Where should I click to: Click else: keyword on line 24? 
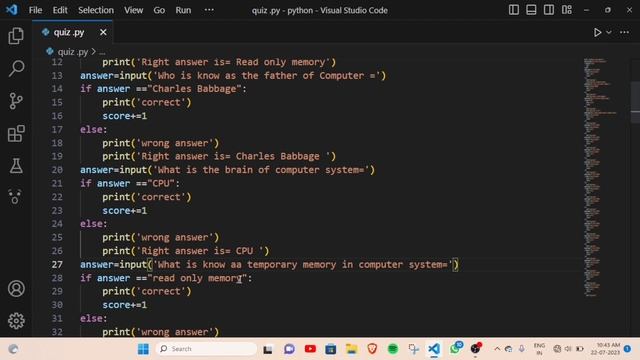(93, 224)
